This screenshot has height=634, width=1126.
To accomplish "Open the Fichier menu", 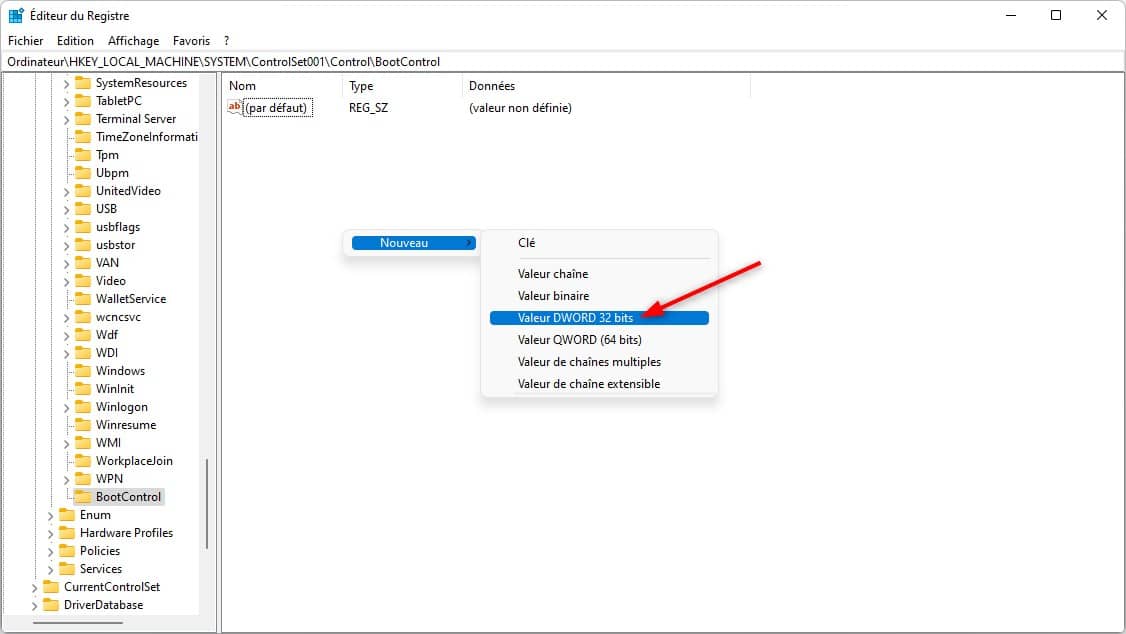I will click(x=26, y=41).
